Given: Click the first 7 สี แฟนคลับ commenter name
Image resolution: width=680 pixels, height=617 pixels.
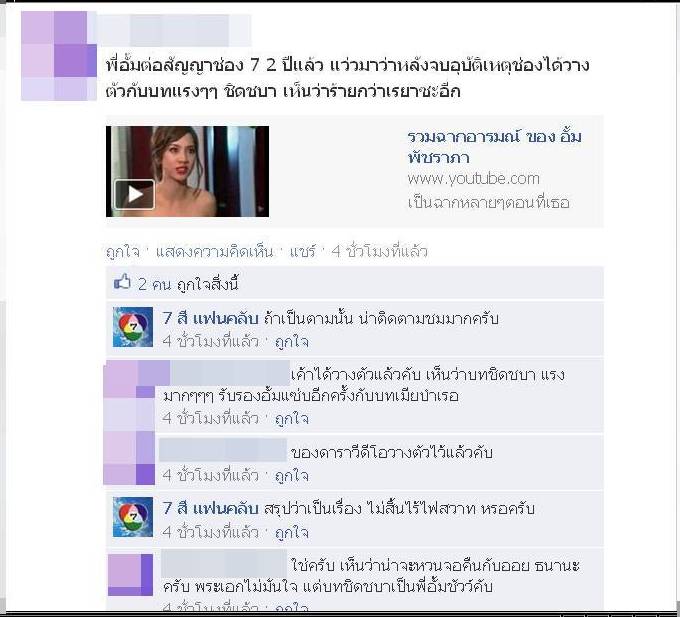Looking at the screenshot, I should pos(210,318).
